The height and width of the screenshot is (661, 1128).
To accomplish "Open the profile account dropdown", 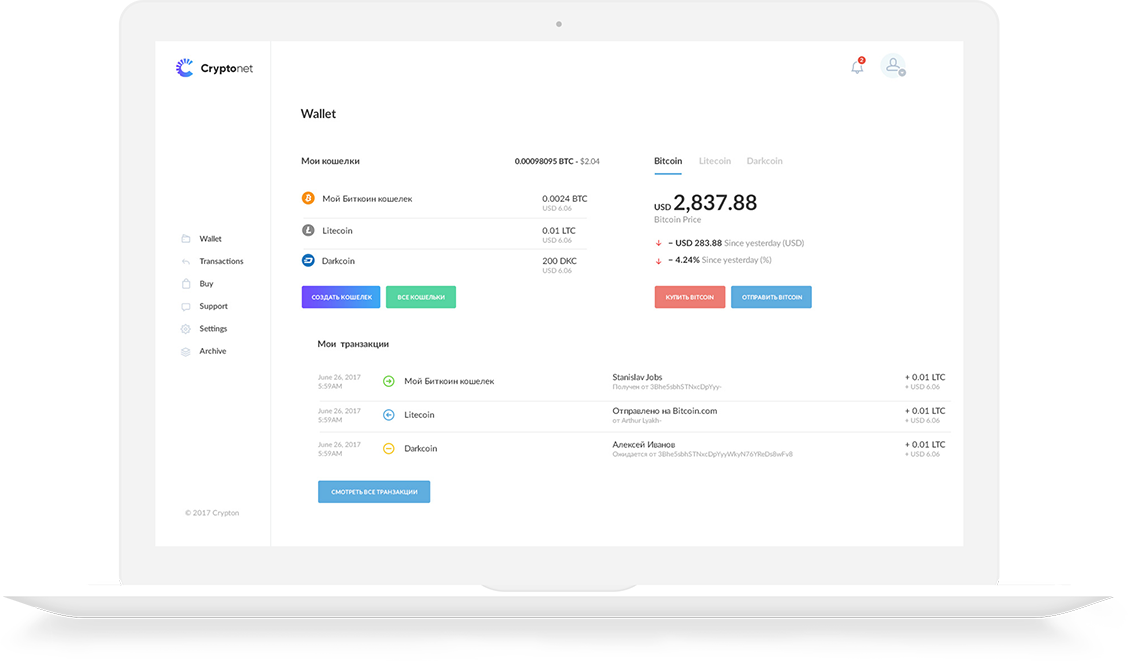I will pos(893,66).
